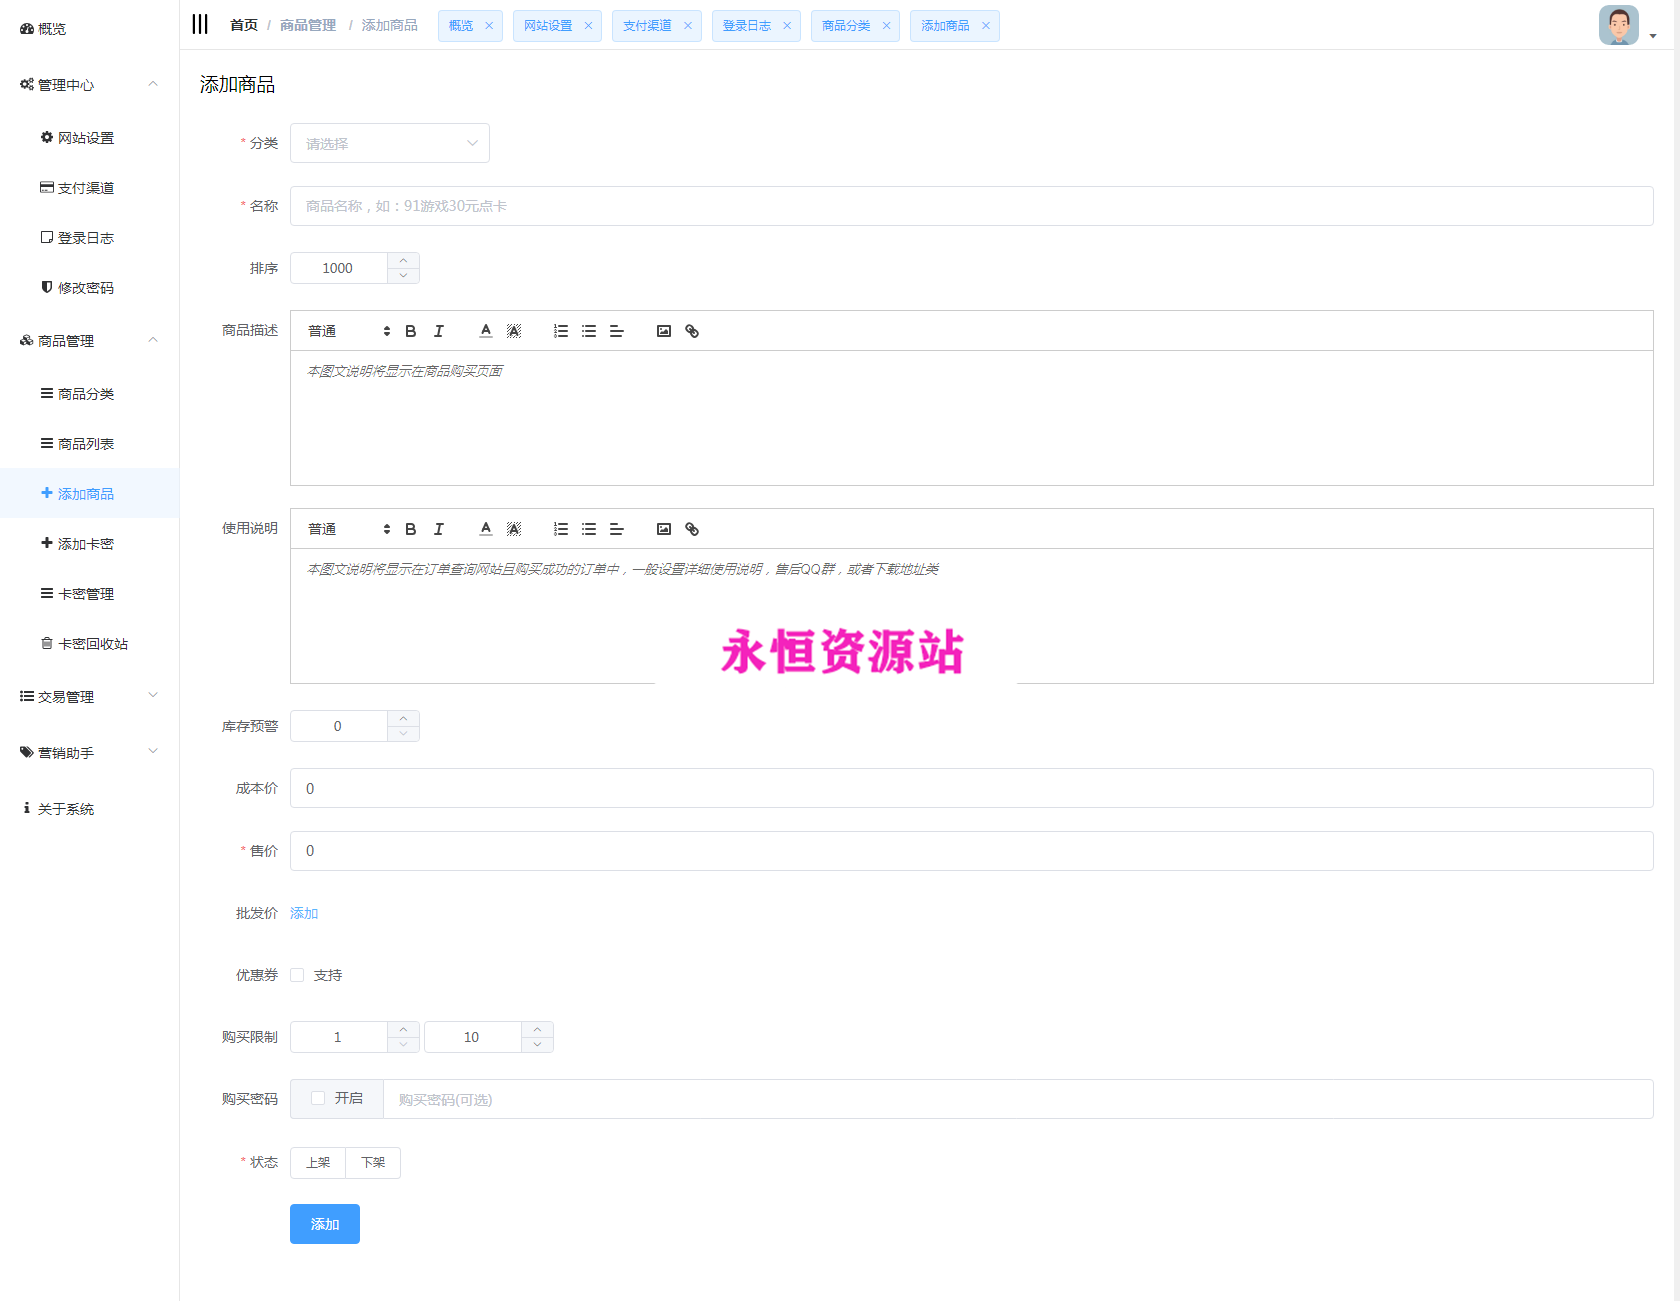The width and height of the screenshot is (1680, 1301).
Task: Click the 名称 input field
Action: pos(970,206)
